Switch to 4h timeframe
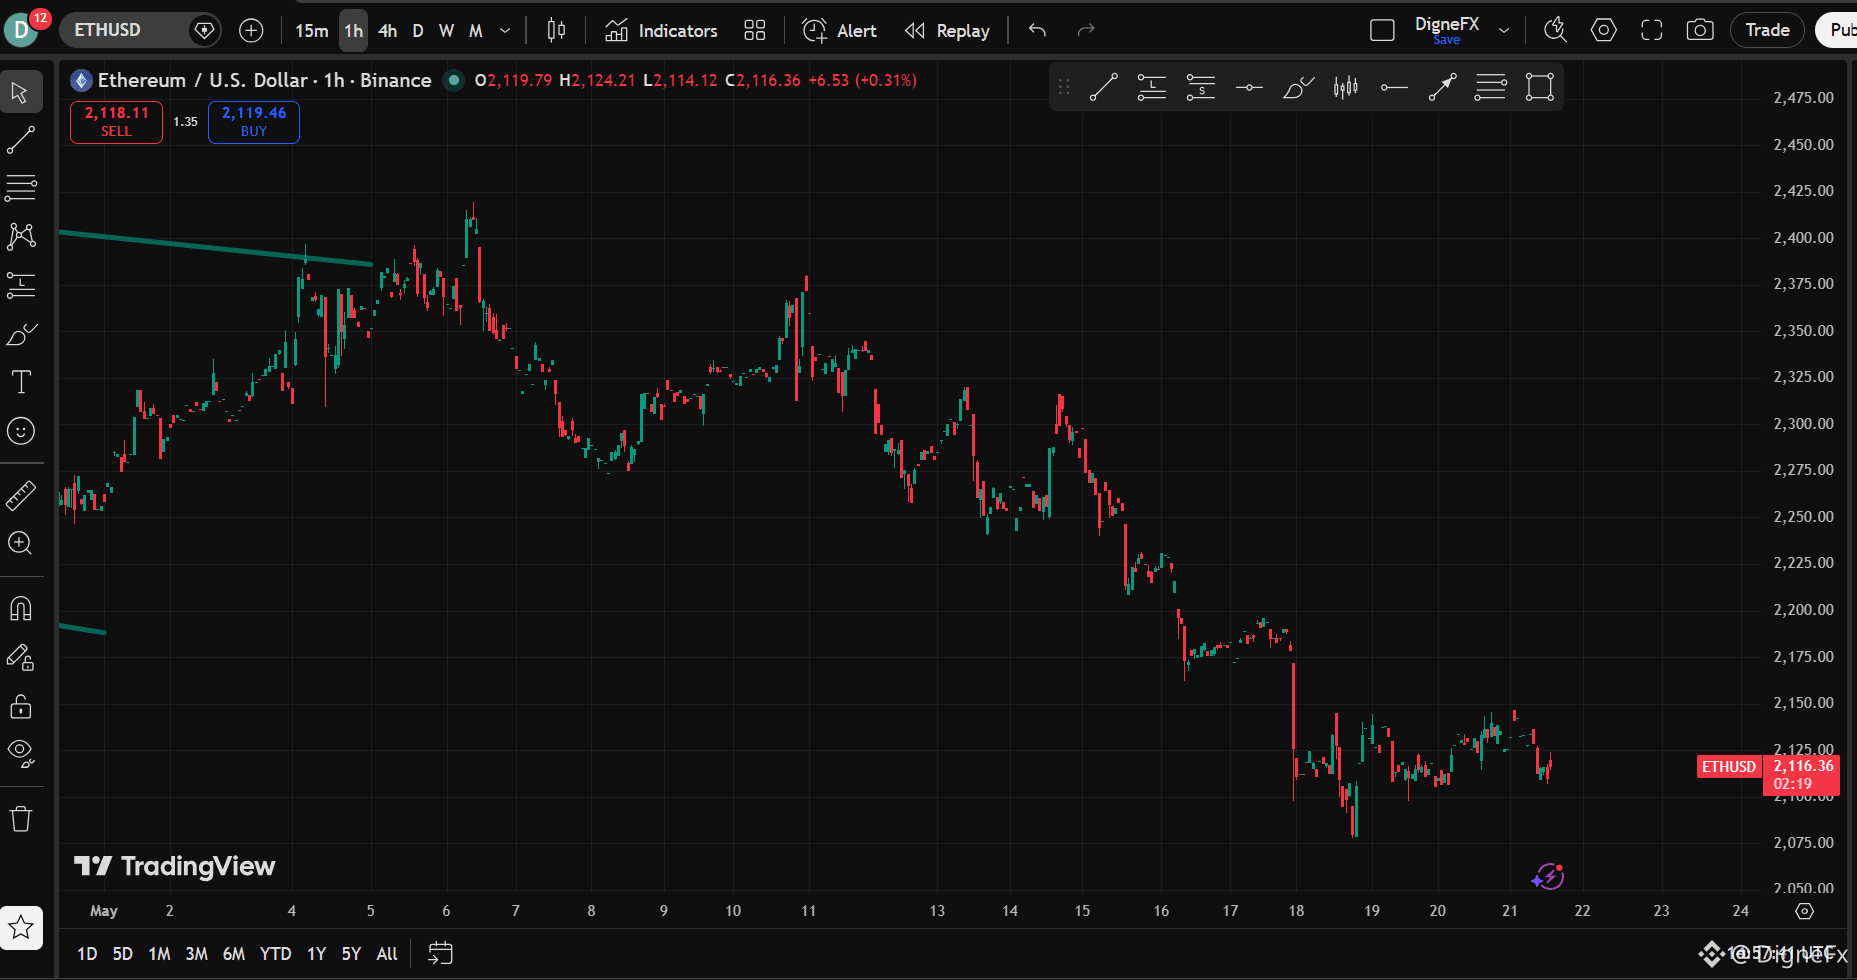Image resolution: width=1857 pixels, height=980 pixels. click(x=387, y=31)
